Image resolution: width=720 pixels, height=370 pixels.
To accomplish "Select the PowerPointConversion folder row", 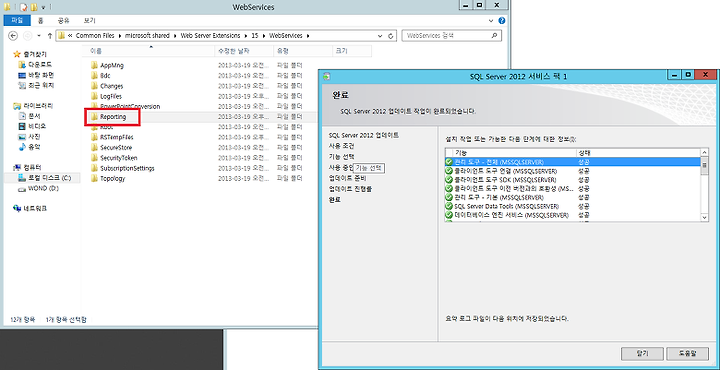I will point(201,107).
